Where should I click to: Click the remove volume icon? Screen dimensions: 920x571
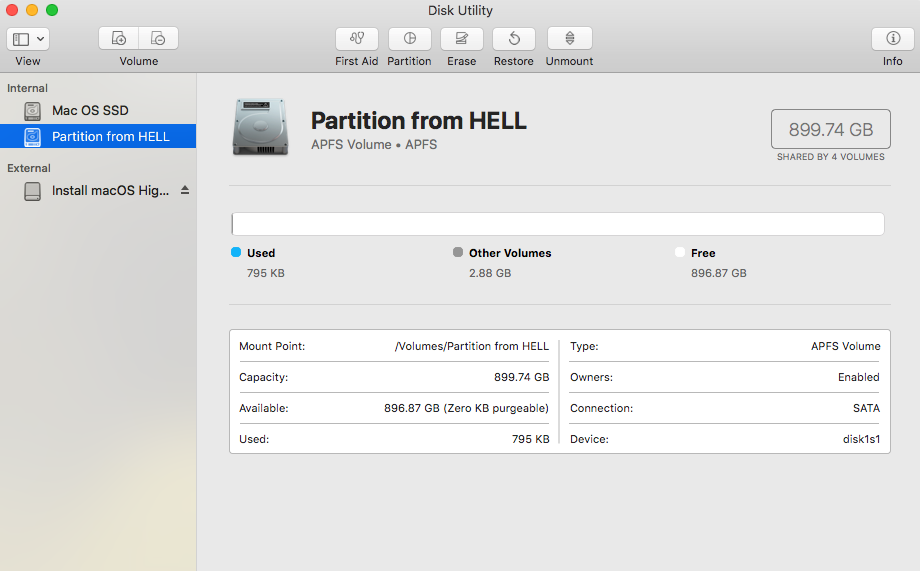[x=158, y=39]
